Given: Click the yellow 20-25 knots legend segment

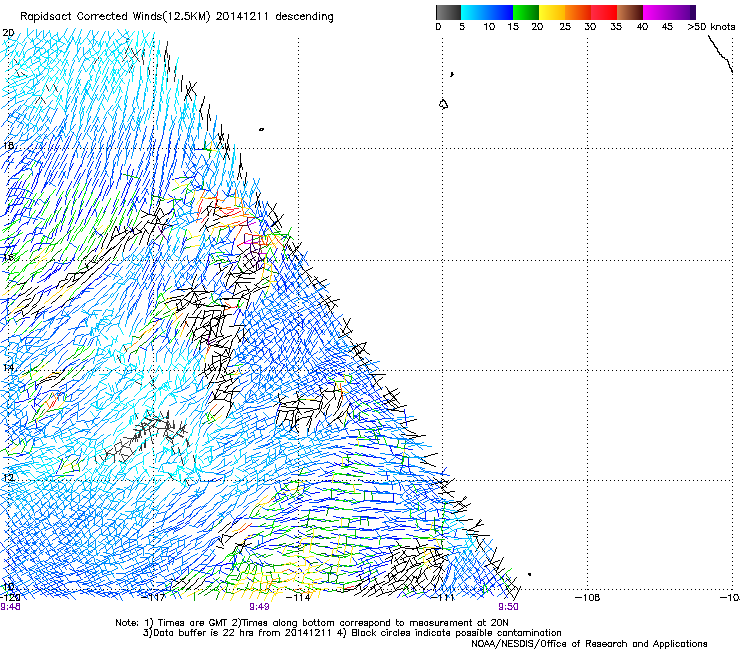Looking at the screenshot, I should (x=552, y=12).
